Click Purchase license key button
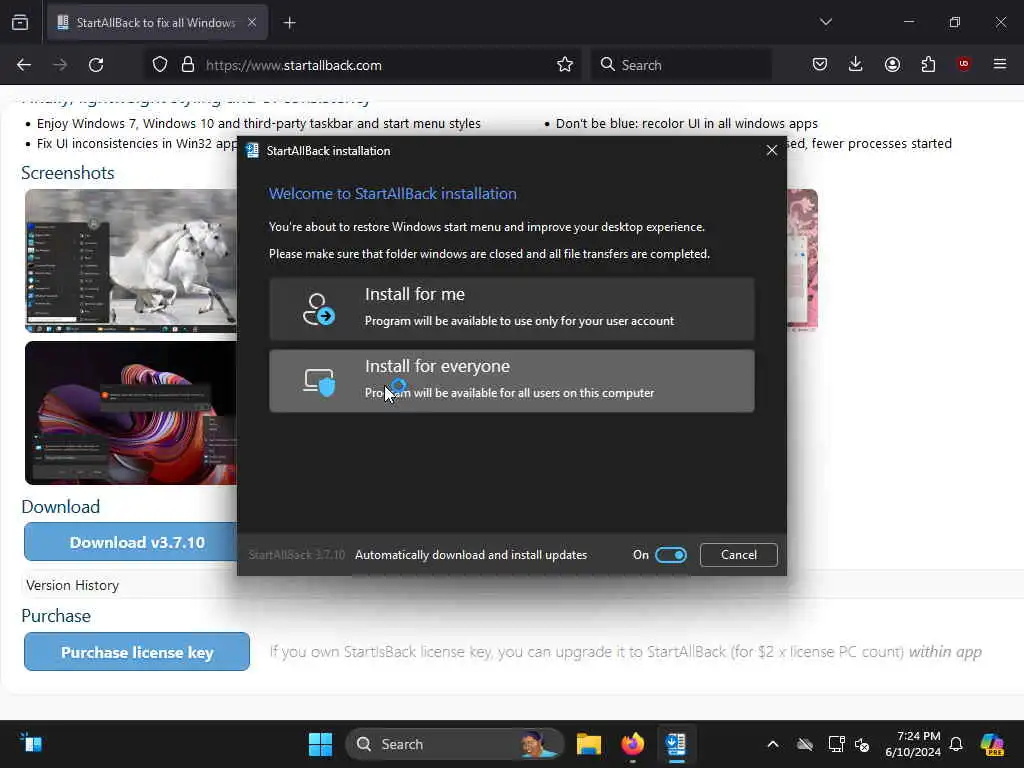Viewport: 1024px width, 768px height. coord(136,652)
